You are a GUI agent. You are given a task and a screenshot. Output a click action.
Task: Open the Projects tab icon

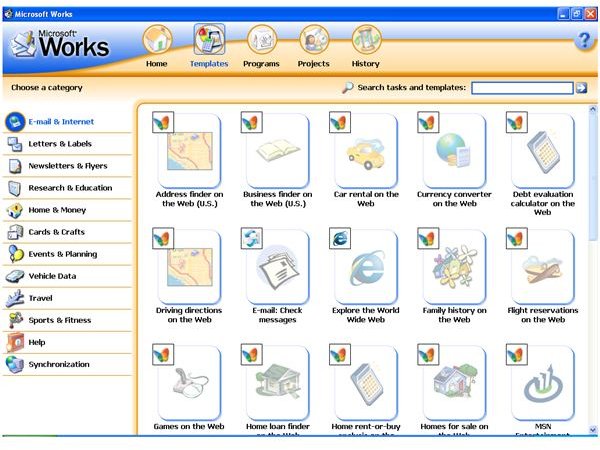[x=314, y=39]
